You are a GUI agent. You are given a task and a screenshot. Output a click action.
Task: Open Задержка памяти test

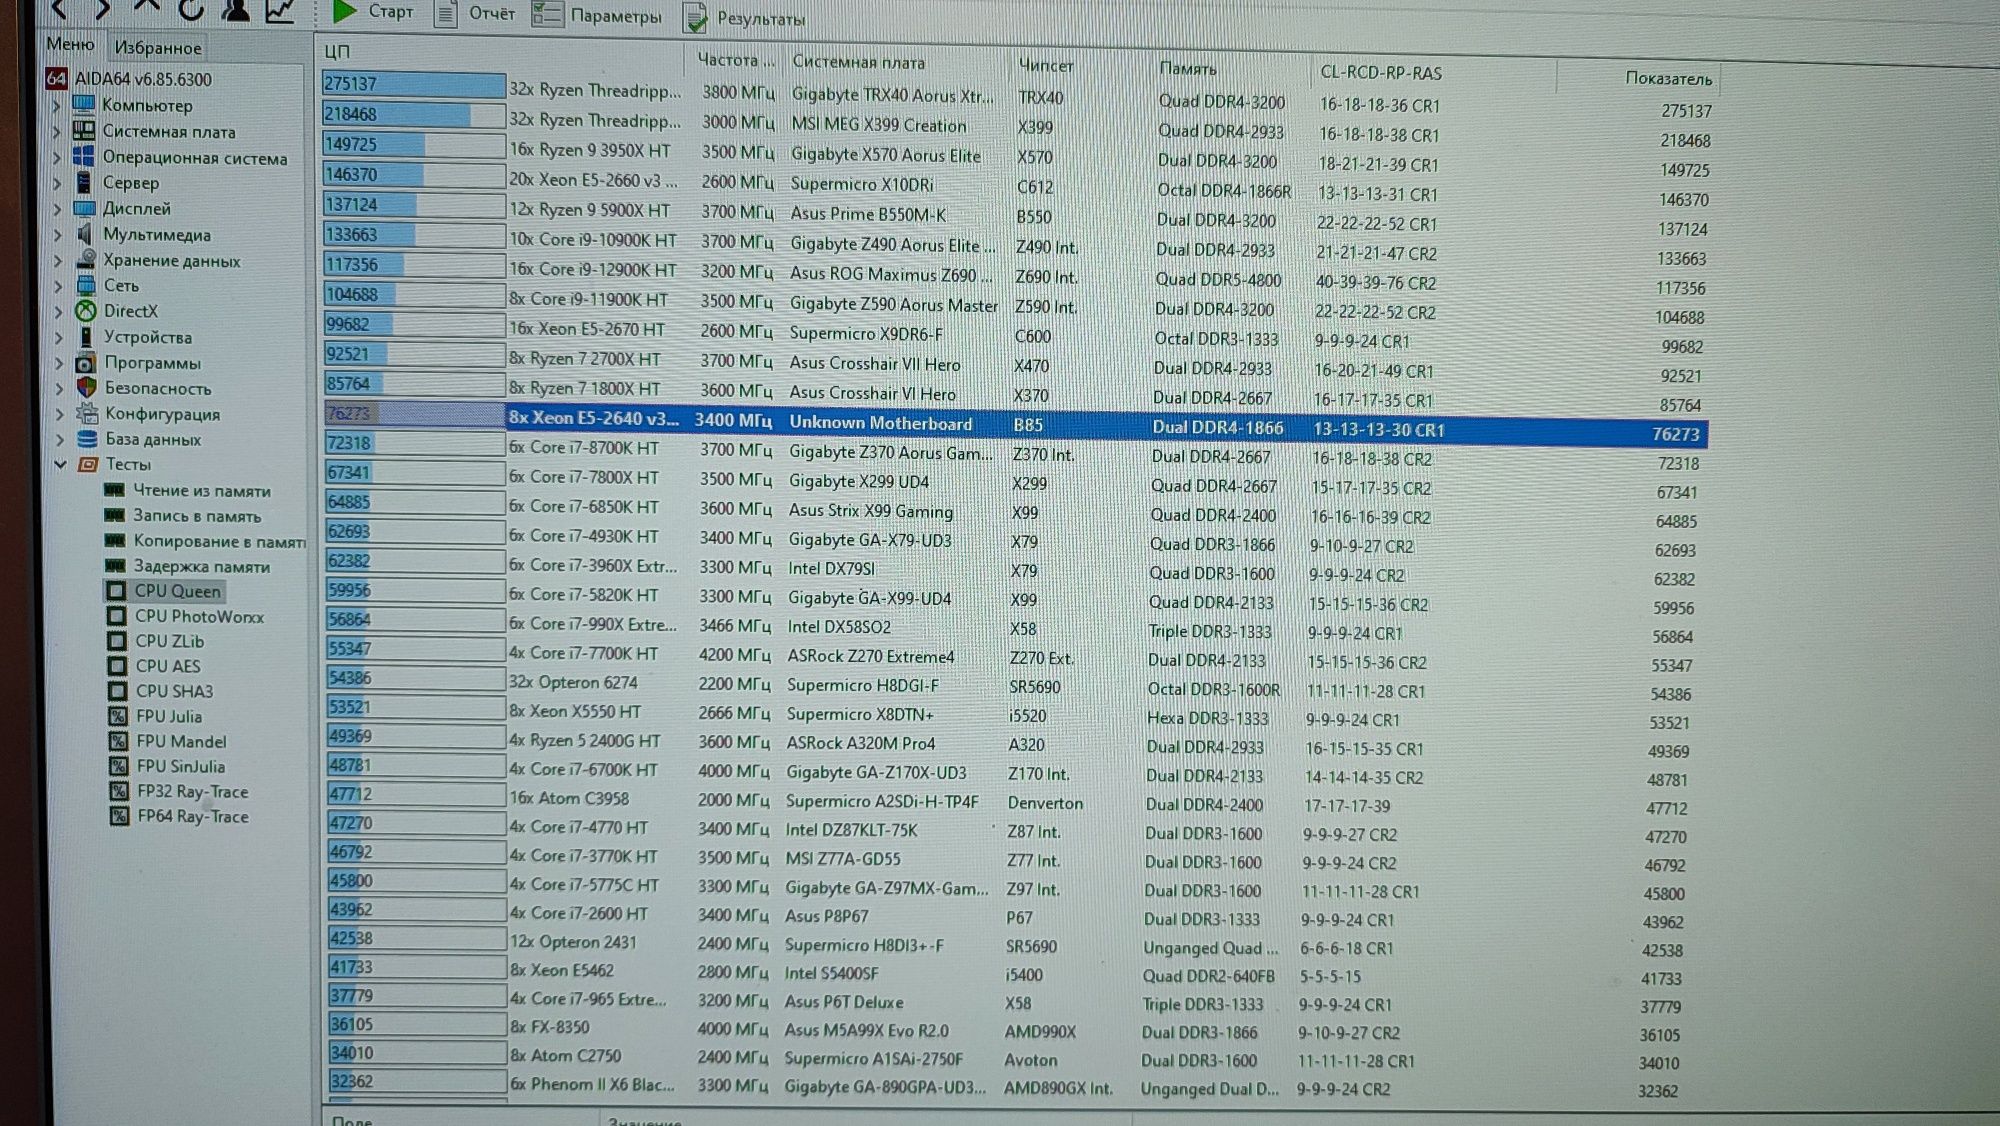pyautogui.click(x=202, y=567)
